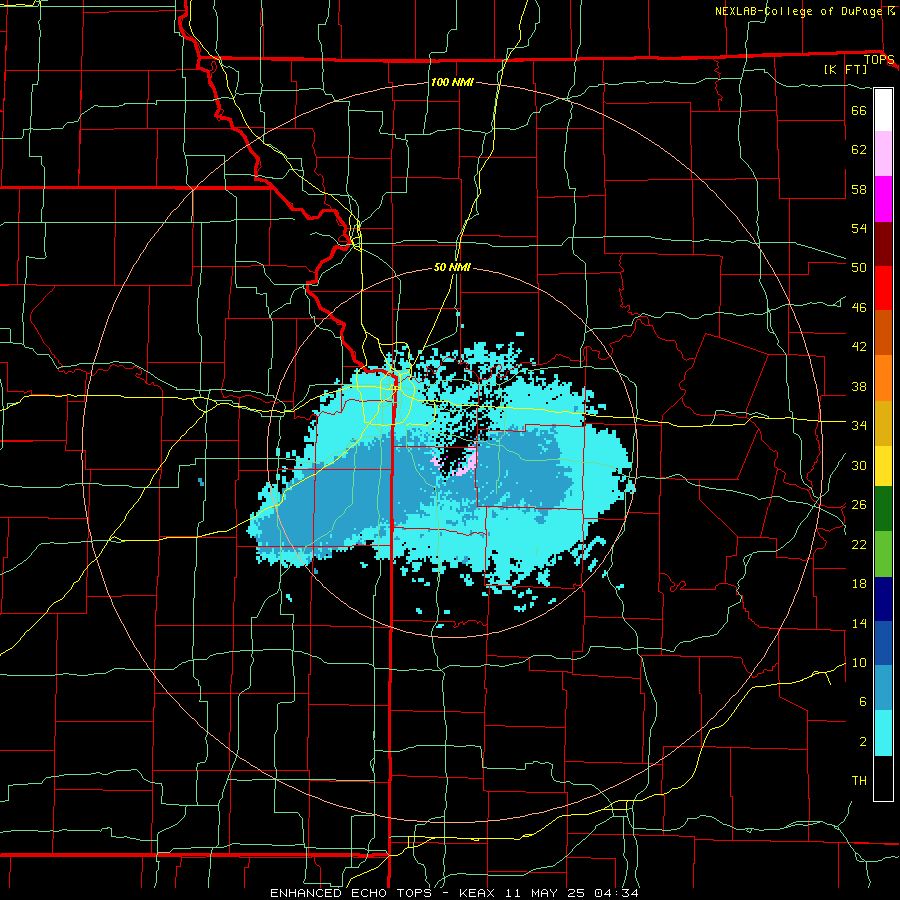Image resolution: width=900 pixels, height=900 pixels.
Task: Click the light green legend swatch near 22
Action: point(883,554)
